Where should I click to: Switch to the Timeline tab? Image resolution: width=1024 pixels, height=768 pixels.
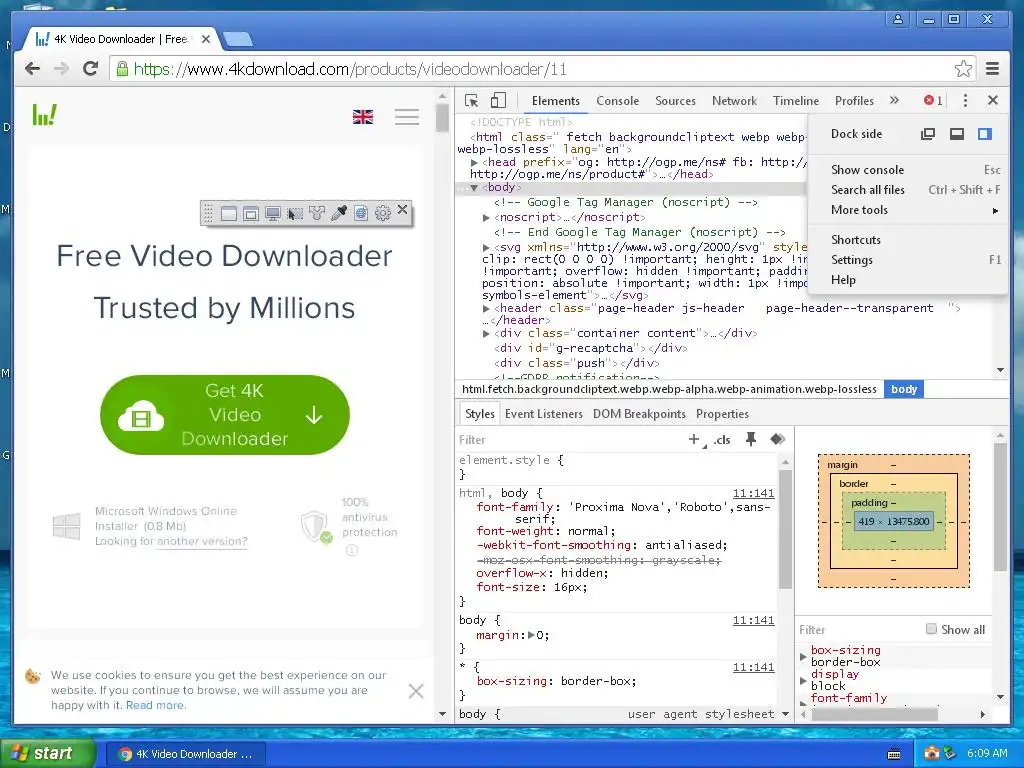click(795, 101)
